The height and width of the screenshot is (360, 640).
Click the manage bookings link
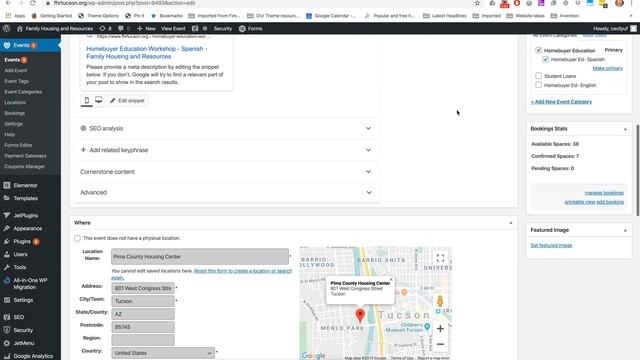pos(604,193)
